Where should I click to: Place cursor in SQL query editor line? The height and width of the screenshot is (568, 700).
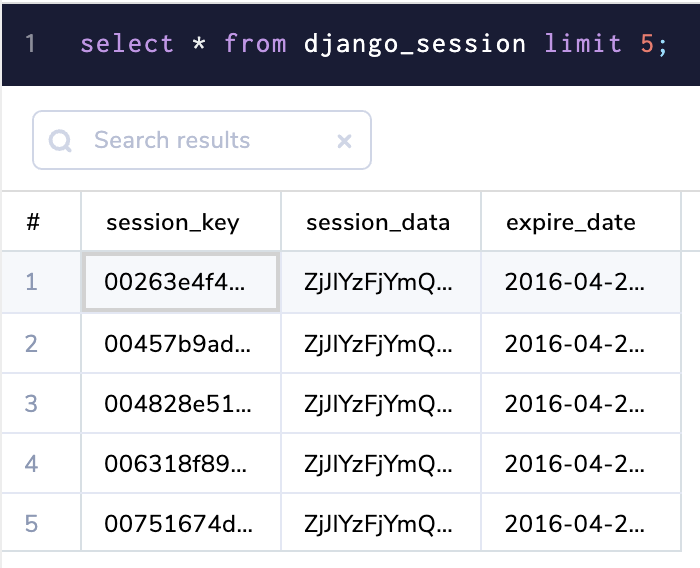point(400,44)
